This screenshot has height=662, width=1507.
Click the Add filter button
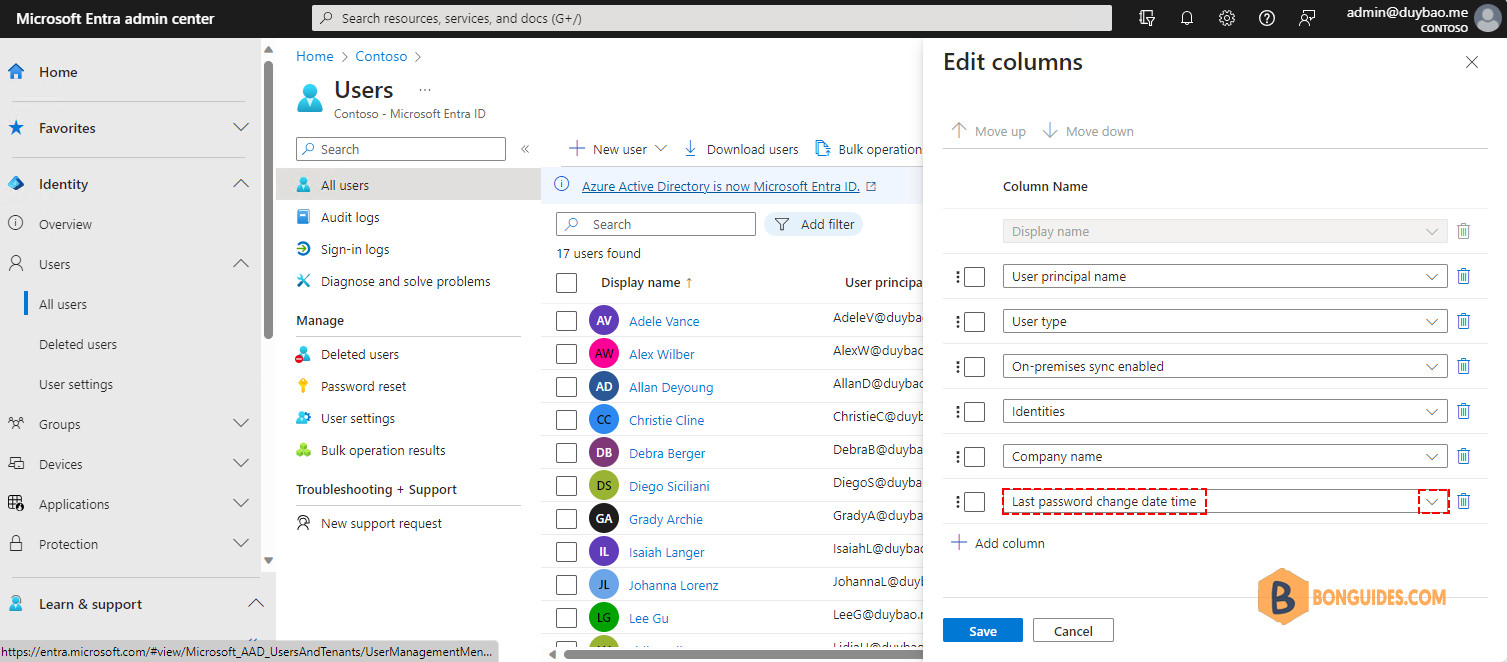pos(814,224)
